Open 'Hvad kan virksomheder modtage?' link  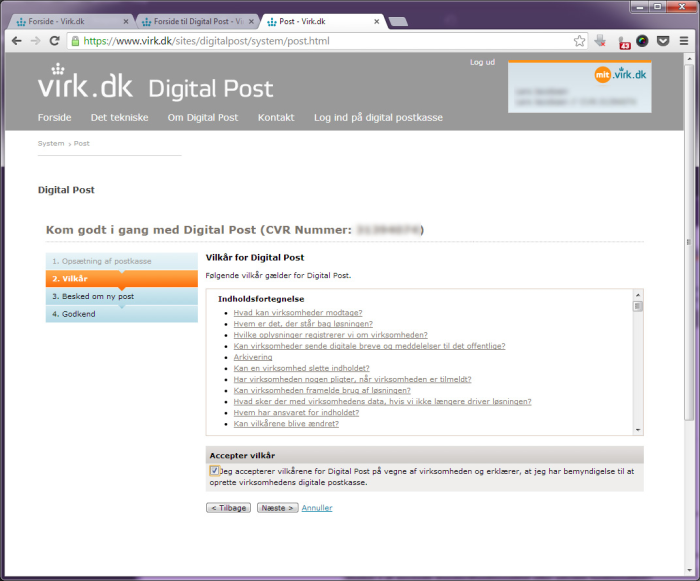(x=298, y=313)
